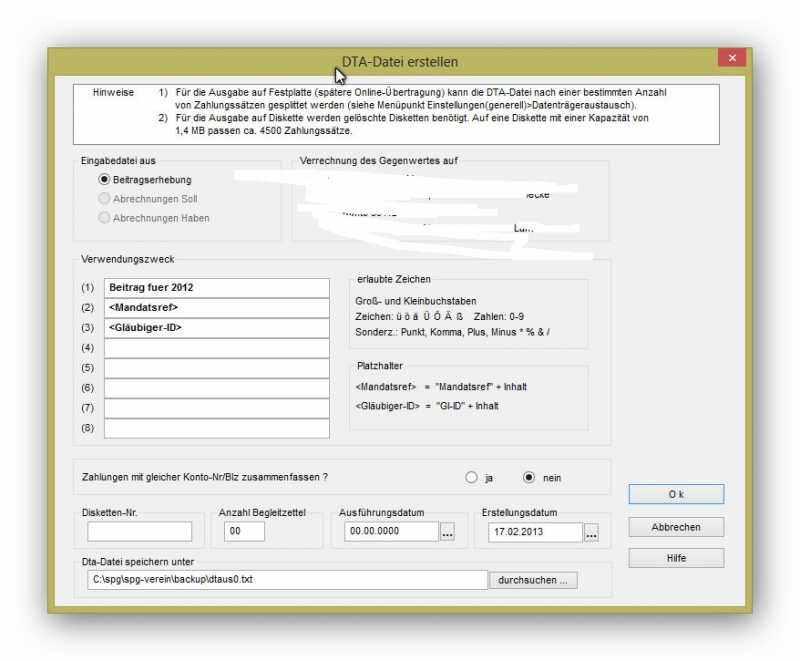Click 'durchsuchen ...' to browse file path

[533, 580]
